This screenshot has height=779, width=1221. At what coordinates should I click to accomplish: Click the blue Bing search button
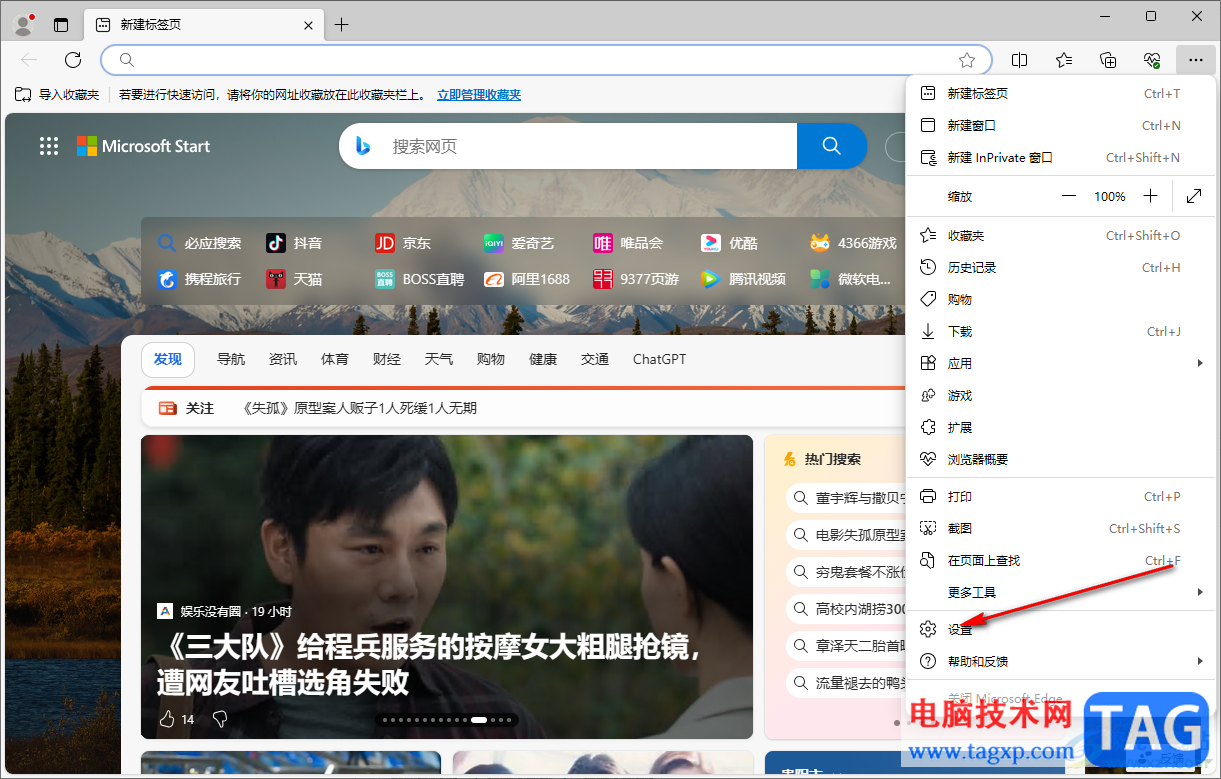click(x=831, y=146)
